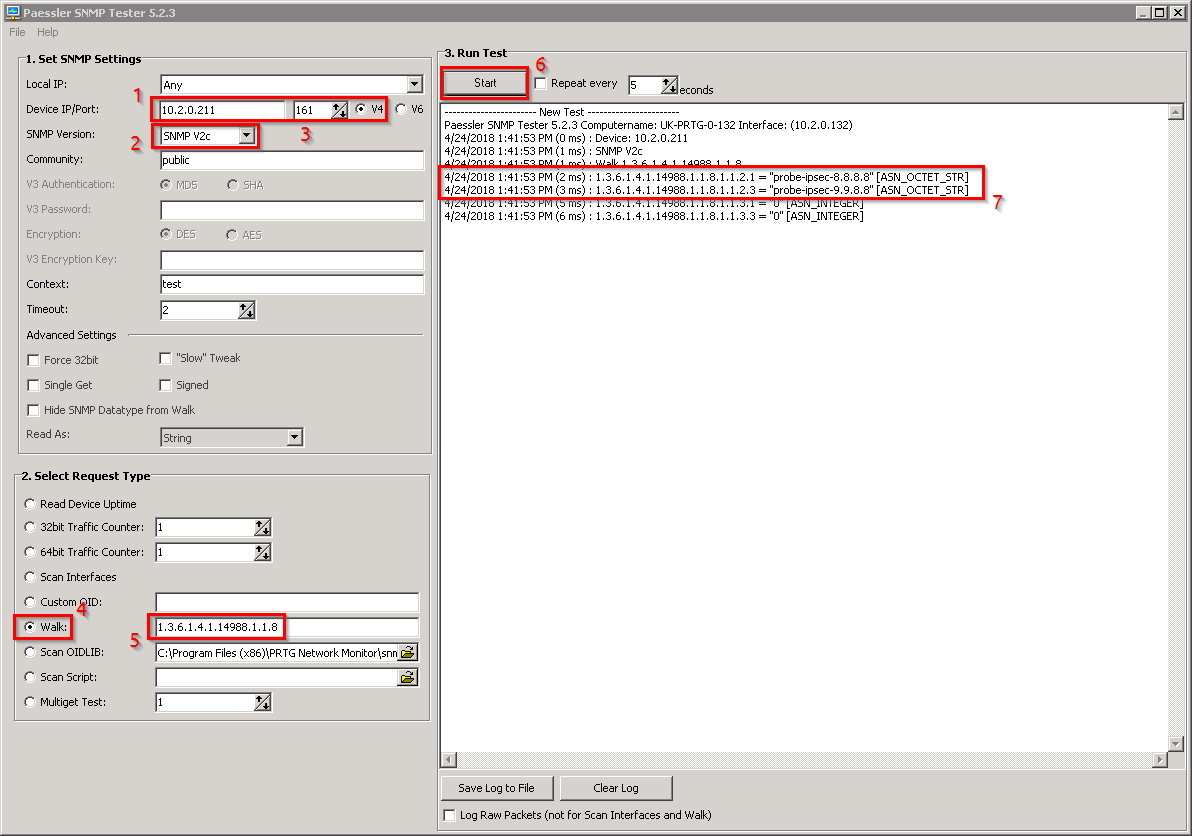
Task: Click the Start button
Action: tap(485, 83)
